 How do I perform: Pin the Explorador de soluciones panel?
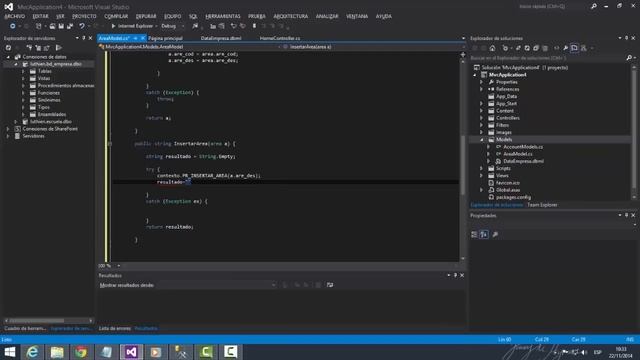click(627, 38)
